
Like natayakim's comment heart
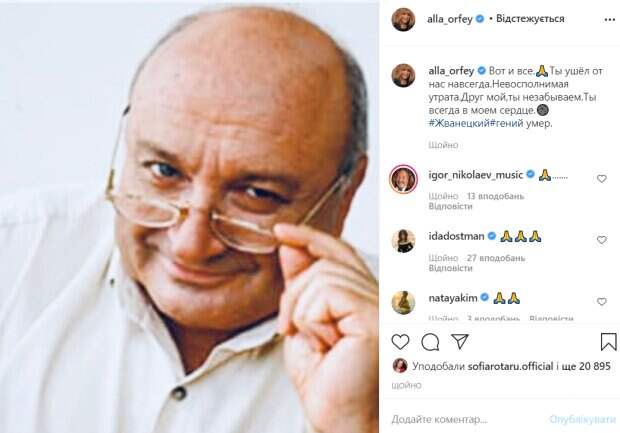pyautogui.click(x=601, y=302)
